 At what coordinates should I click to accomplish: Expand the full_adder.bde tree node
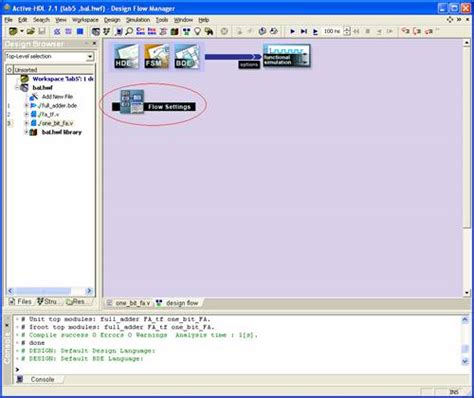[x=26, y=106]
